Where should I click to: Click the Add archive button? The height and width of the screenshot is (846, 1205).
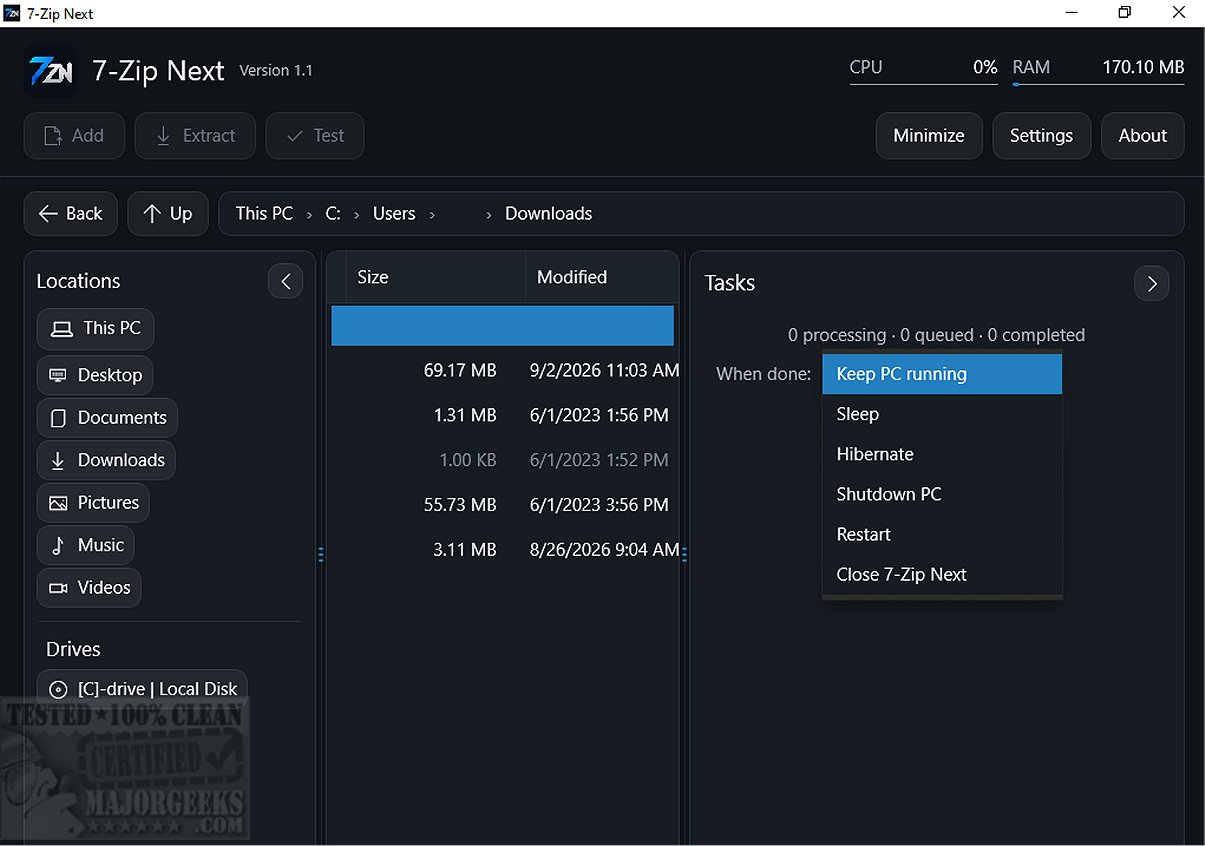tap(74, 136)
